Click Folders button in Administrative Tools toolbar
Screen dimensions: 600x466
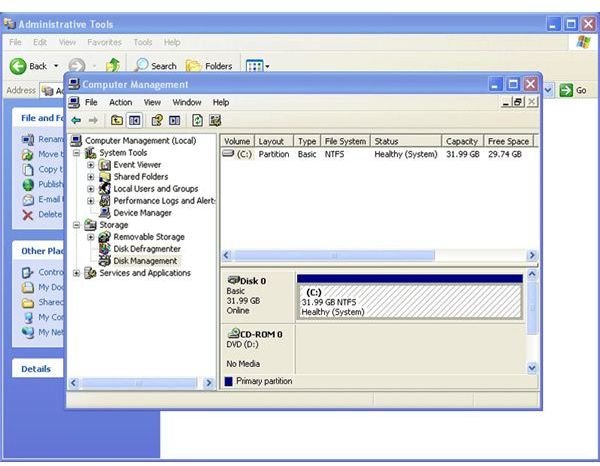click(209, 66)
